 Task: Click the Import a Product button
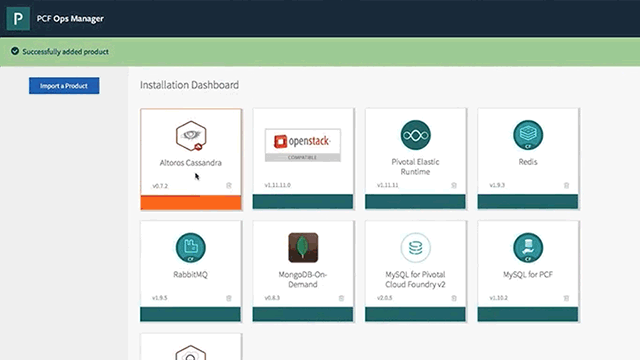click(64, 86)
